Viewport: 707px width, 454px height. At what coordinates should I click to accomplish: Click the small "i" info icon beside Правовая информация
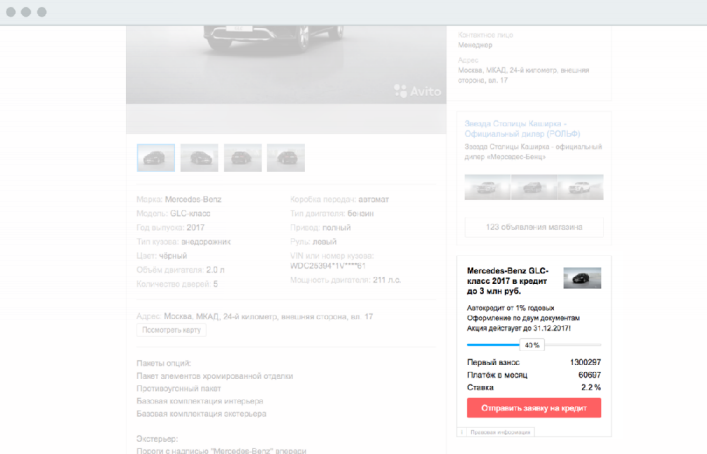pos(461,432)
